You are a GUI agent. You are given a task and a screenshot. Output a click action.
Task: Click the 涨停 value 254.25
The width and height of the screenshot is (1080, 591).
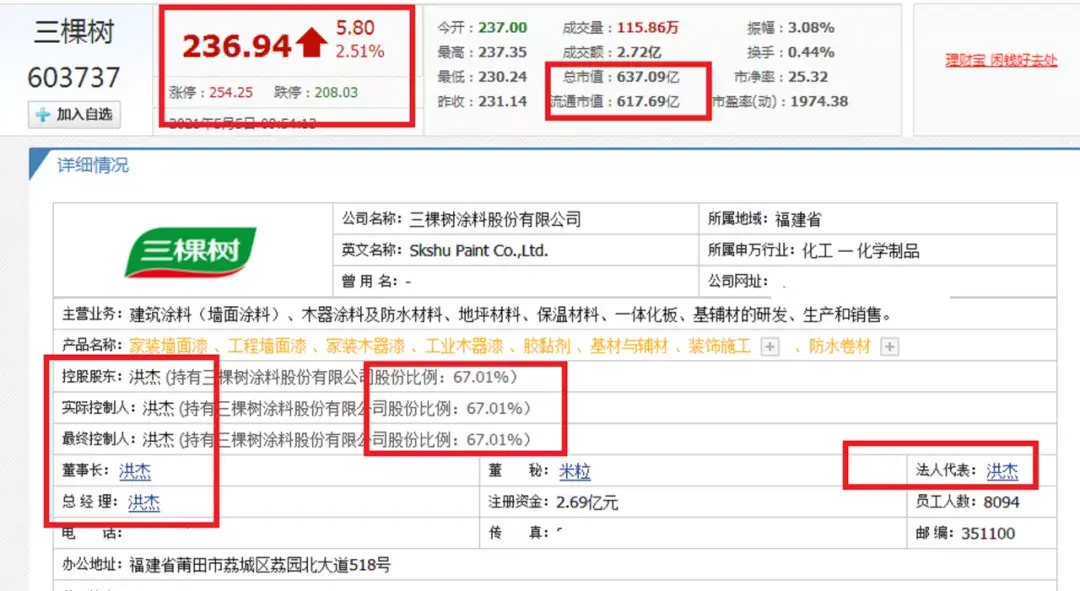click(x=231, y=92)
